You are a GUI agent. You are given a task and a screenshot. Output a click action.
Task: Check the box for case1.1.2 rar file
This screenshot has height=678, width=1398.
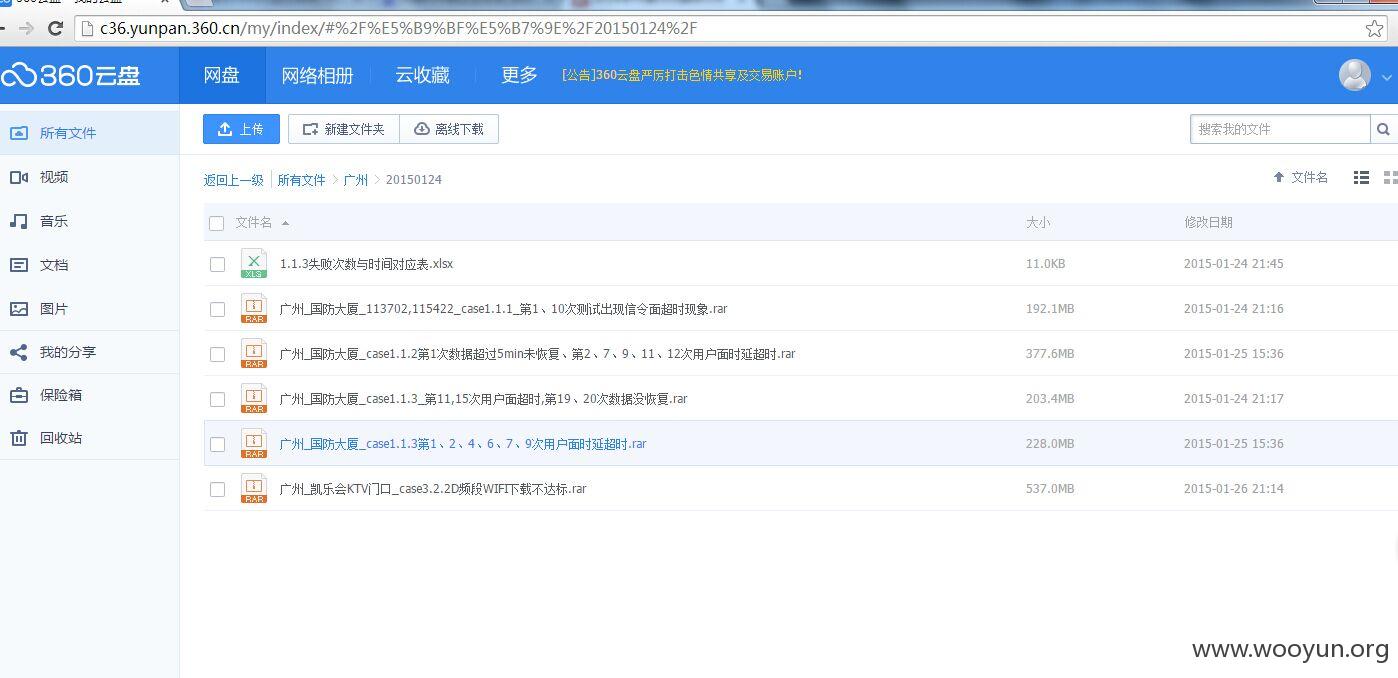coord(217,354)
